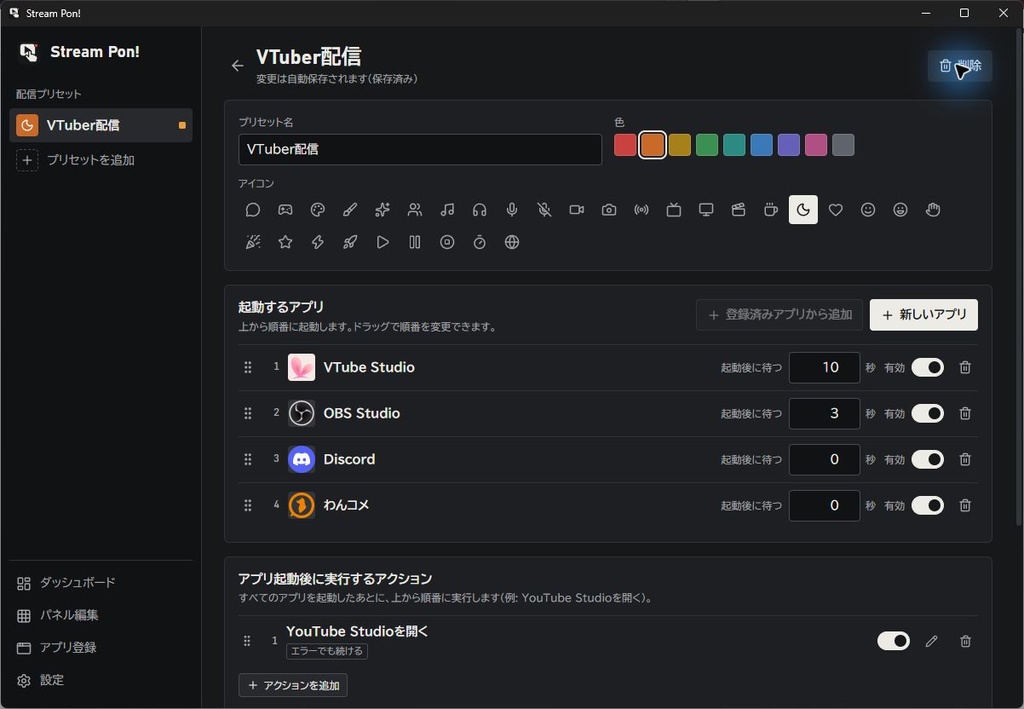Select the pause preset icon
The image size is (1024, 709).
pyautogui.click(x=415, y=242)
